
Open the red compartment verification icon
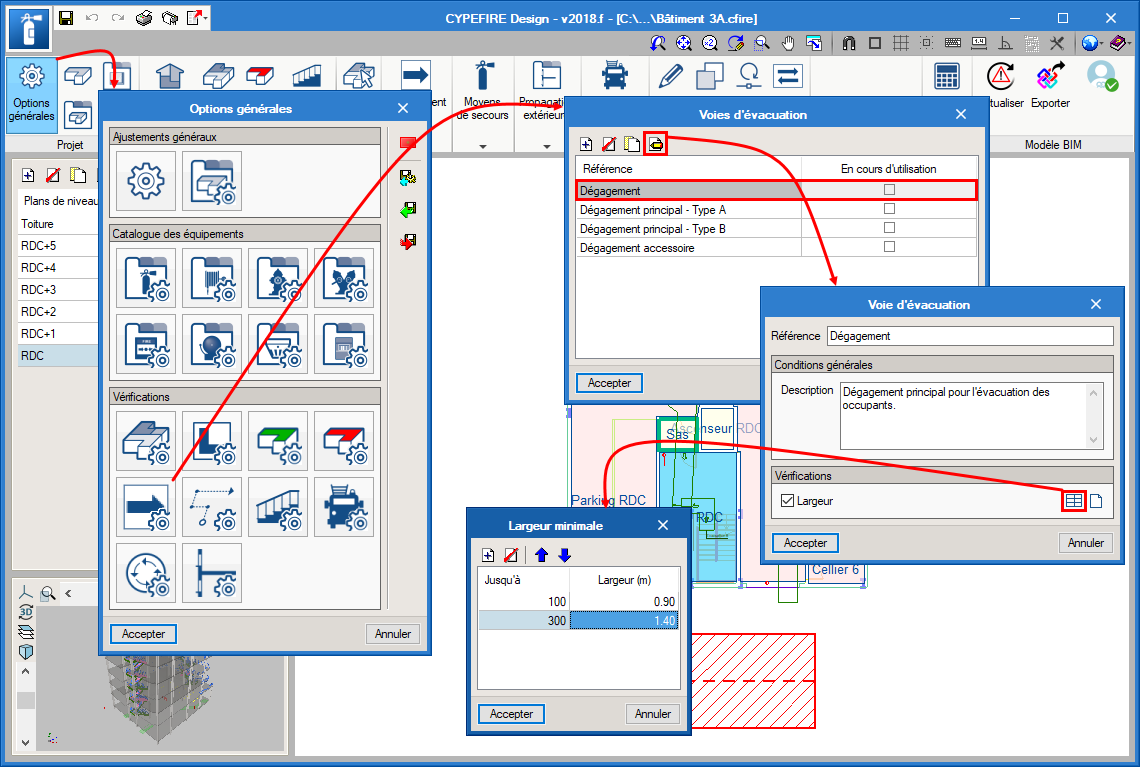tap(344, 441)
